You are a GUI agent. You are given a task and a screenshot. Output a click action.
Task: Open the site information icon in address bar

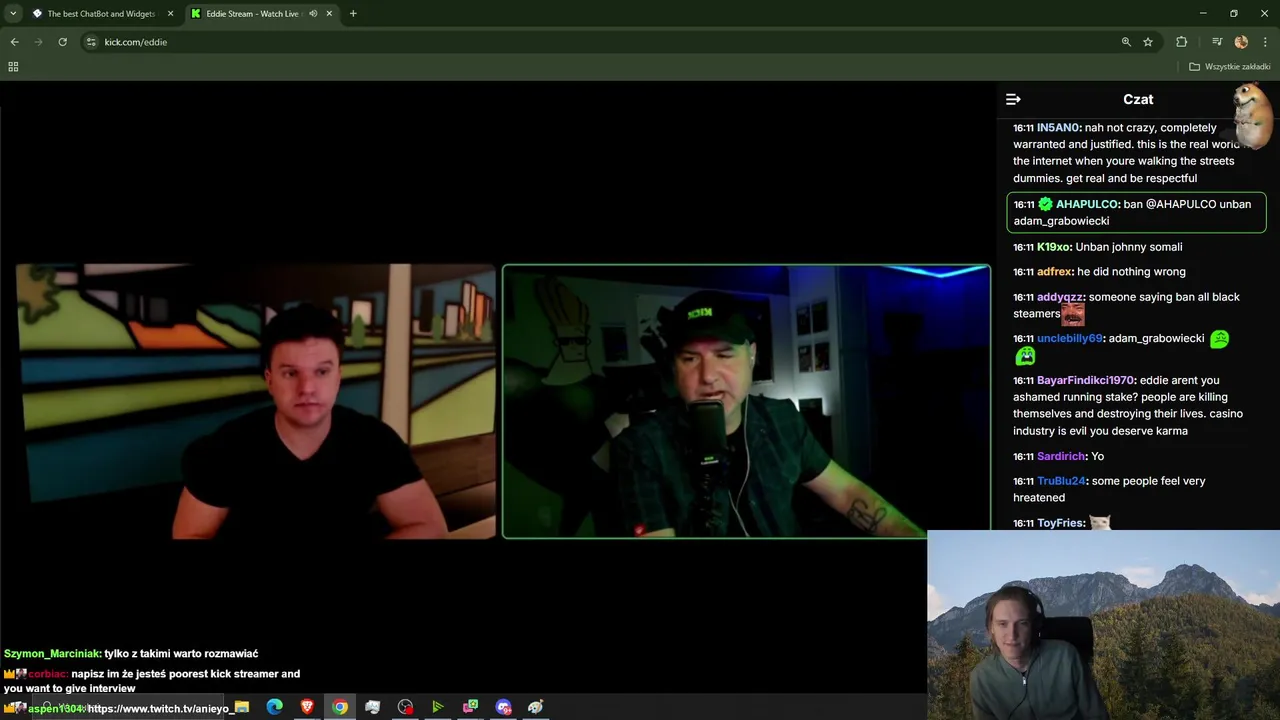tap(91, 42)
